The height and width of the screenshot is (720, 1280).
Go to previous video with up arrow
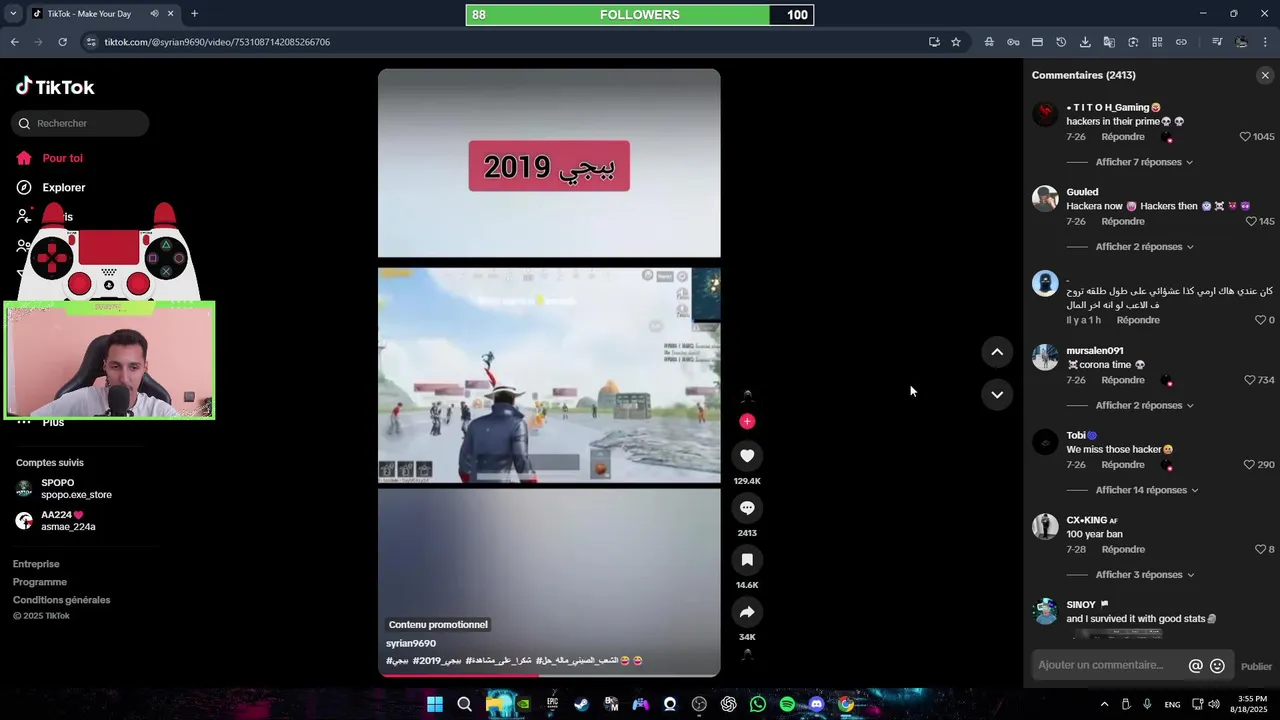click(x=997, y=352)
